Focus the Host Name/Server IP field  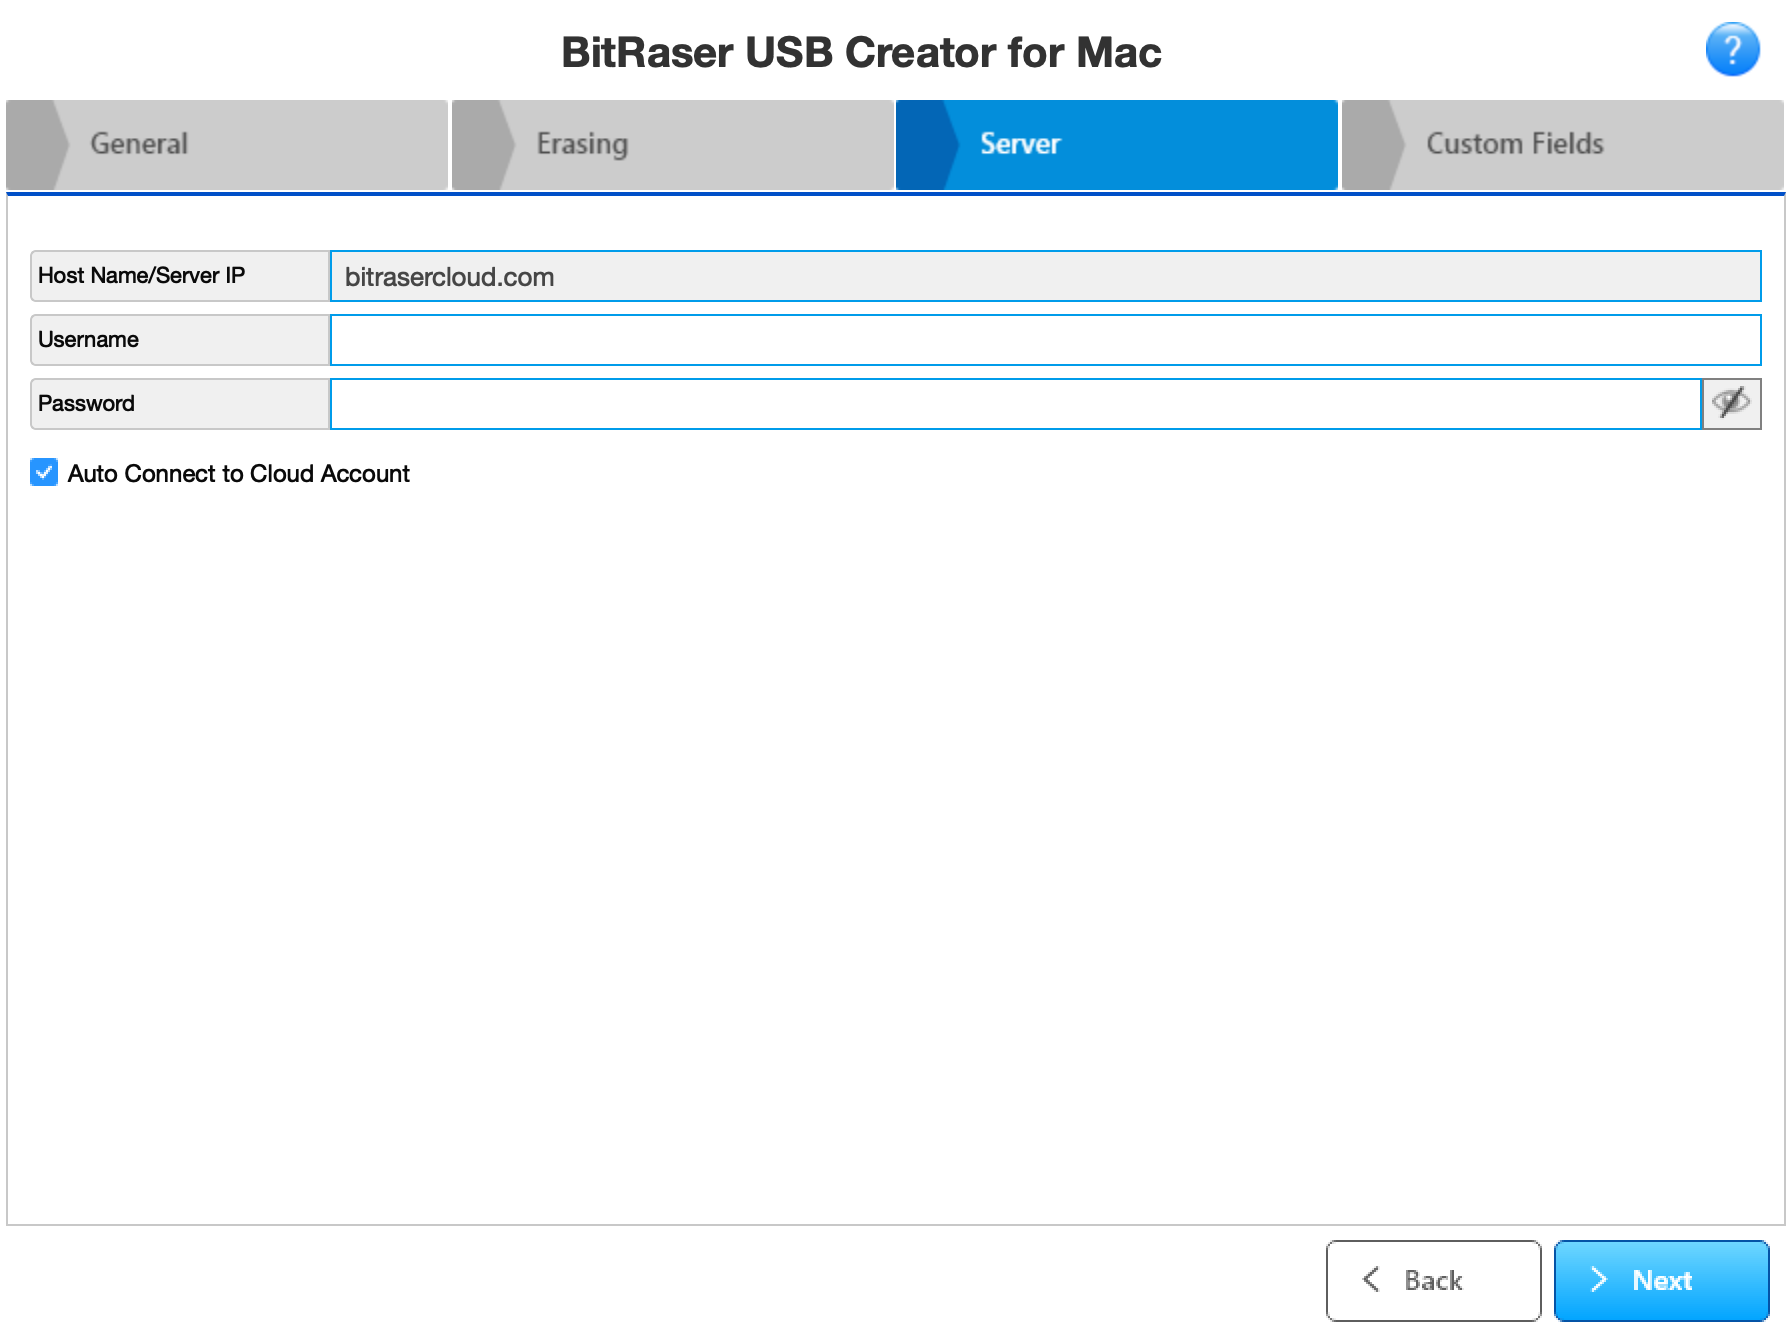coord(1045,276)
